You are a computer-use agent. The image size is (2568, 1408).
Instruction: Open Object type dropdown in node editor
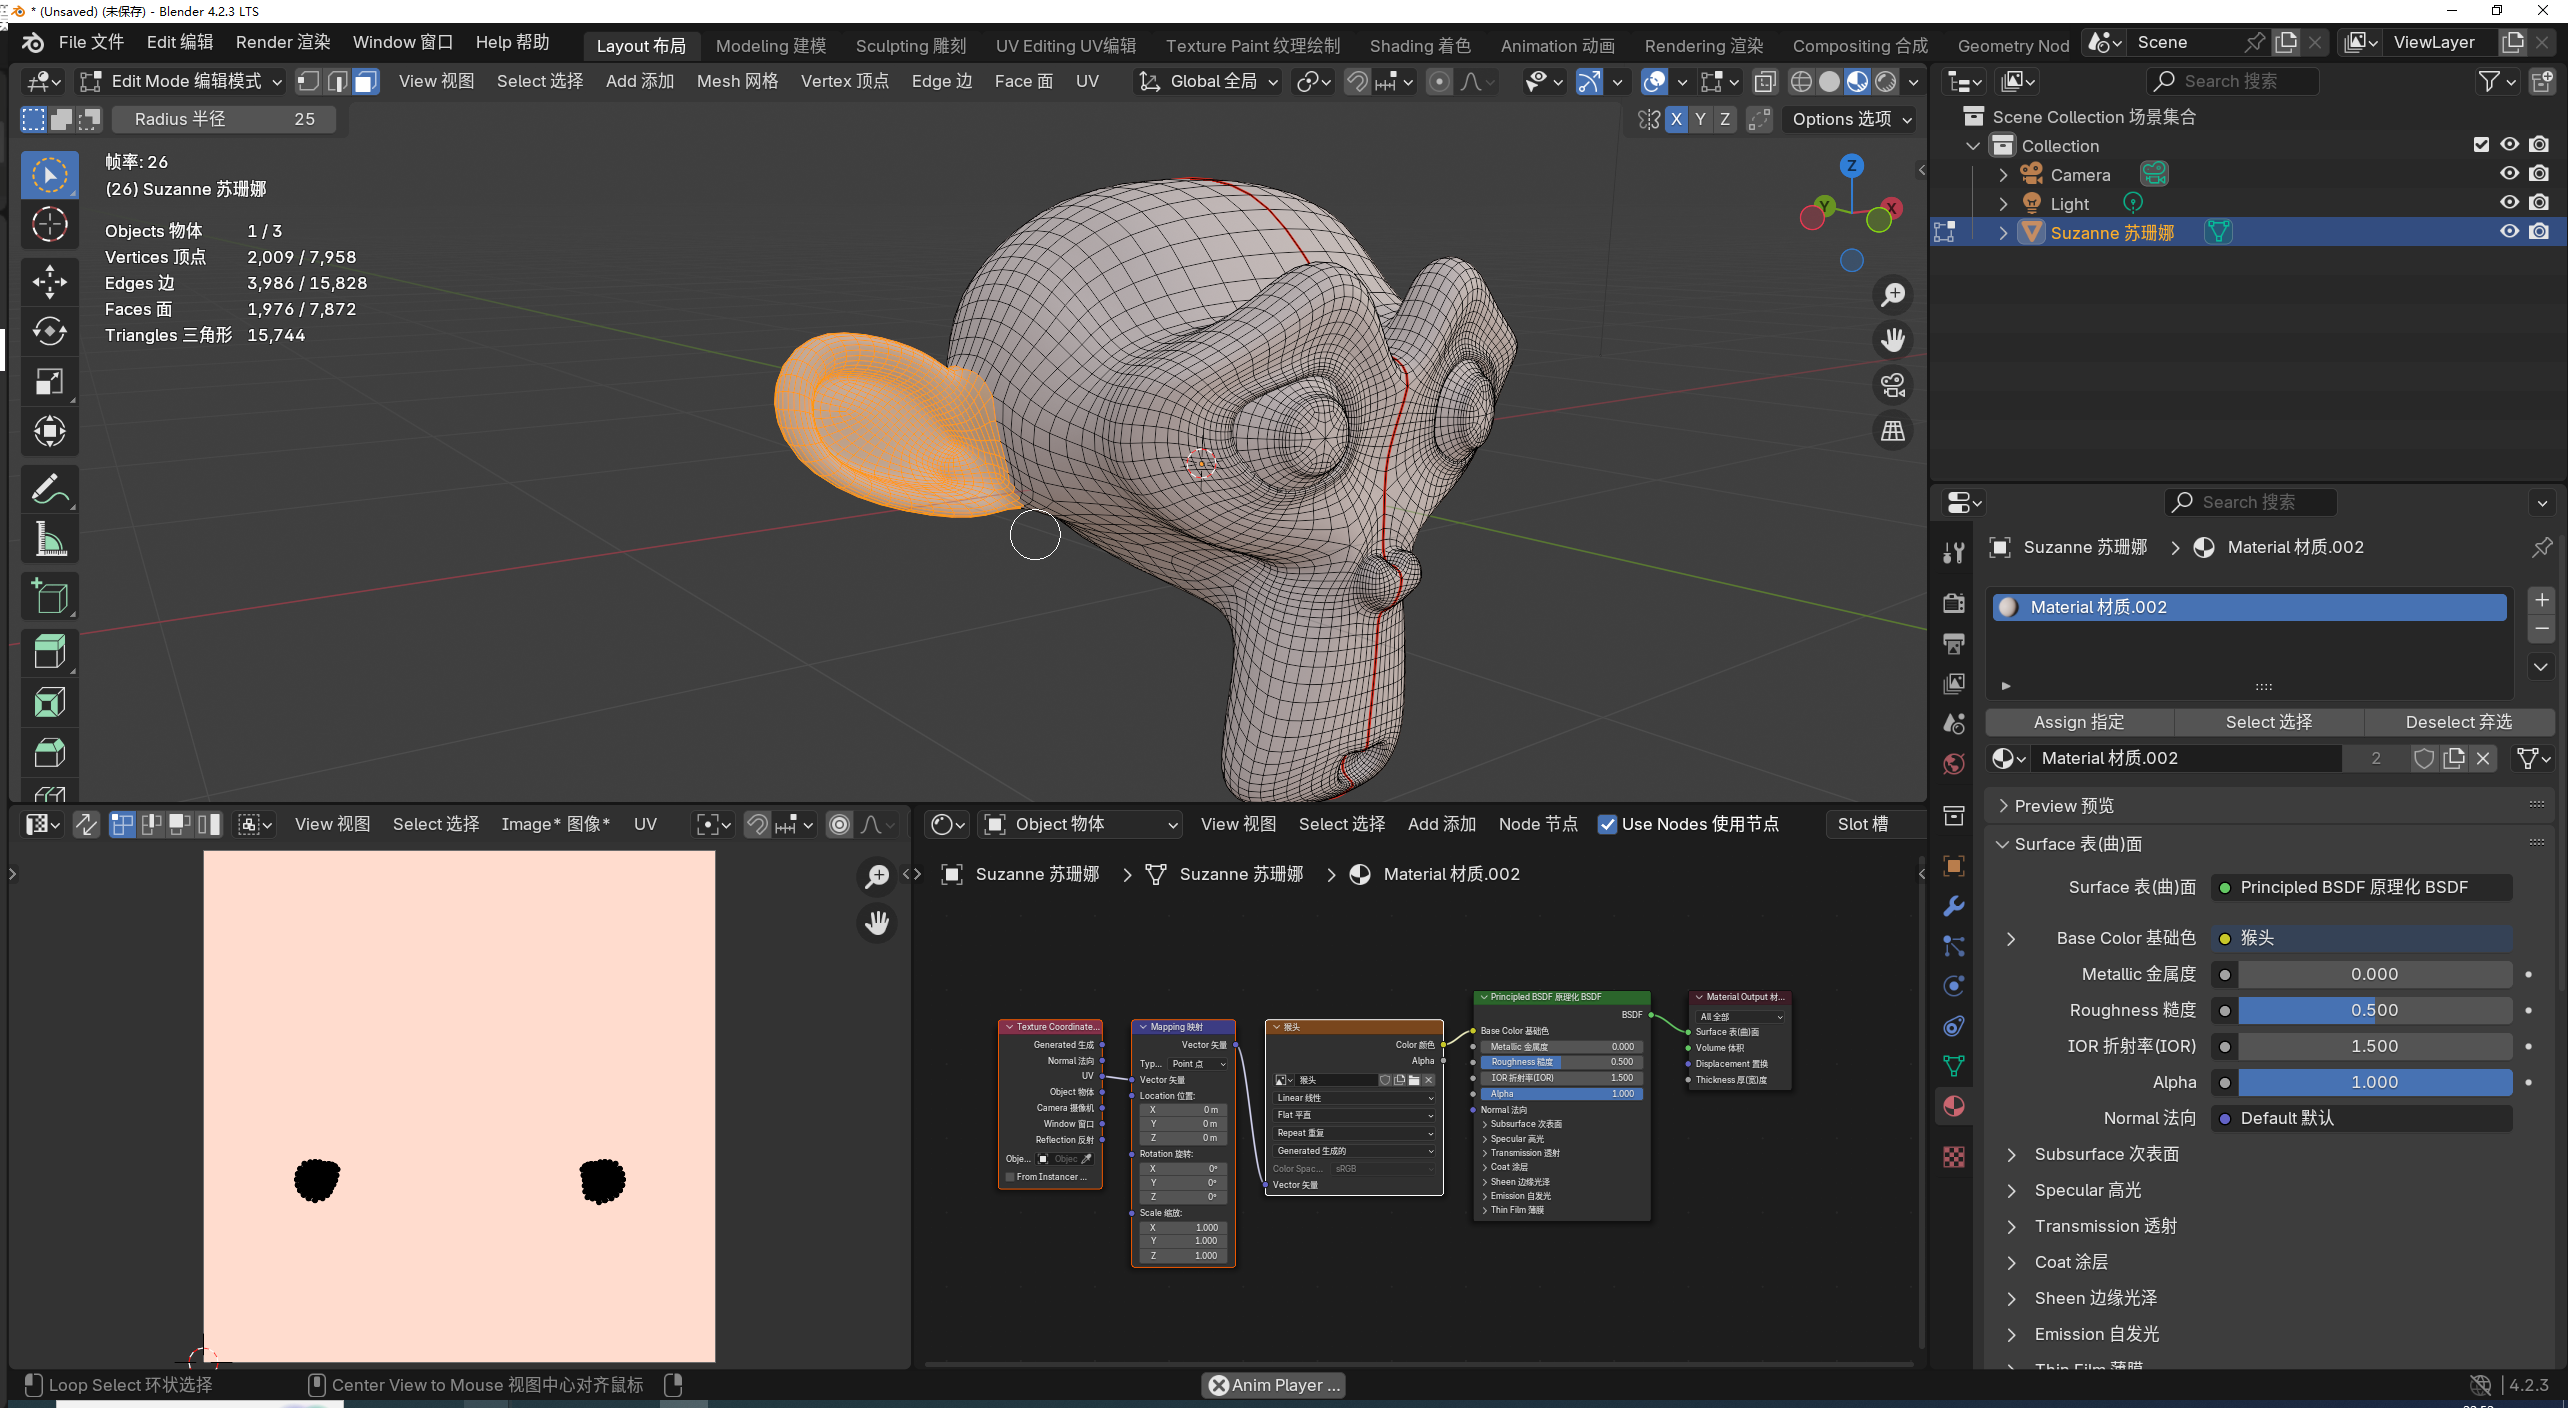click(x=1081, y=824)
